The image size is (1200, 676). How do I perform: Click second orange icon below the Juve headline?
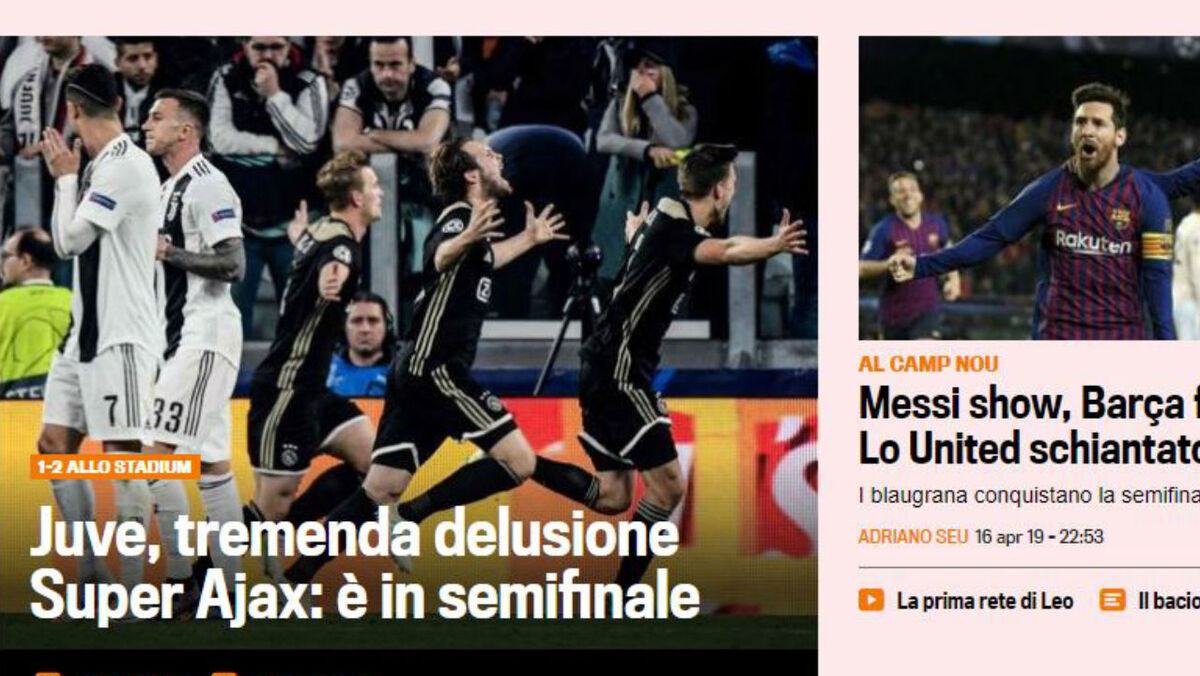[x=224, y=673]
